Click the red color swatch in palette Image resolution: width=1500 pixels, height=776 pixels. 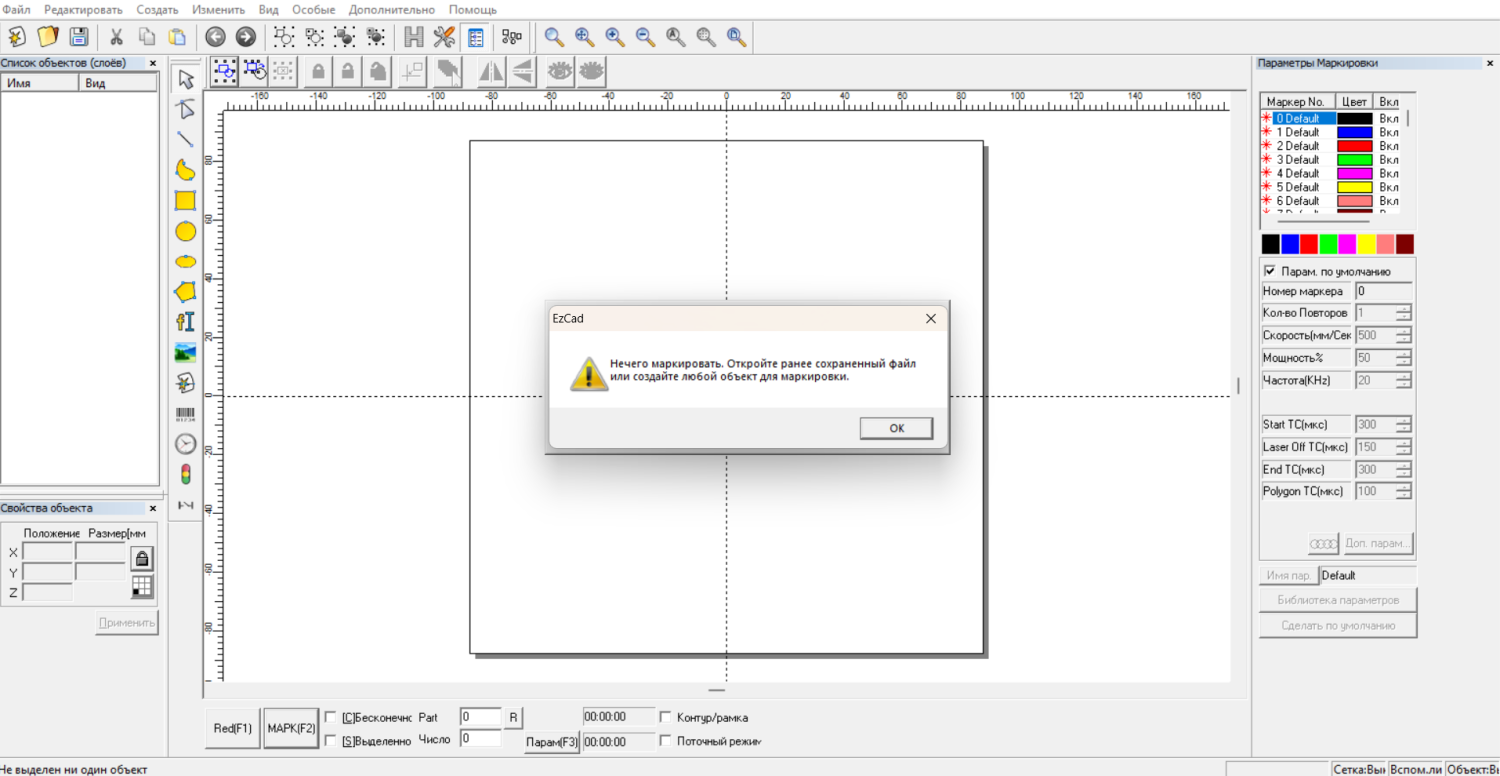point(1308,244)
